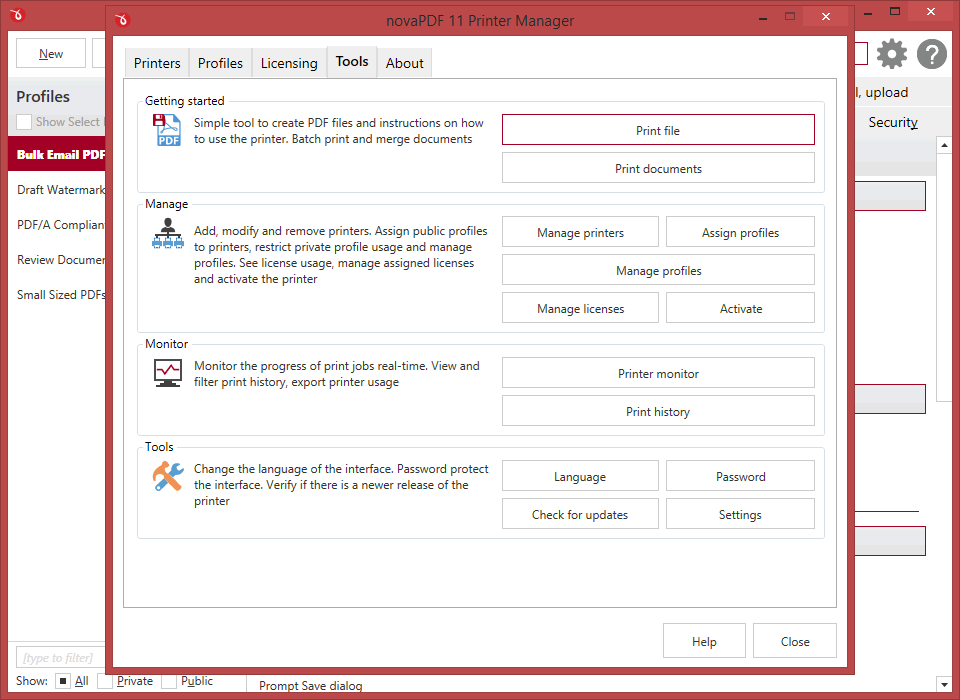
Task: Click the novaPDF logo in the Printer Manager title bar
Action: coord(123,19)
